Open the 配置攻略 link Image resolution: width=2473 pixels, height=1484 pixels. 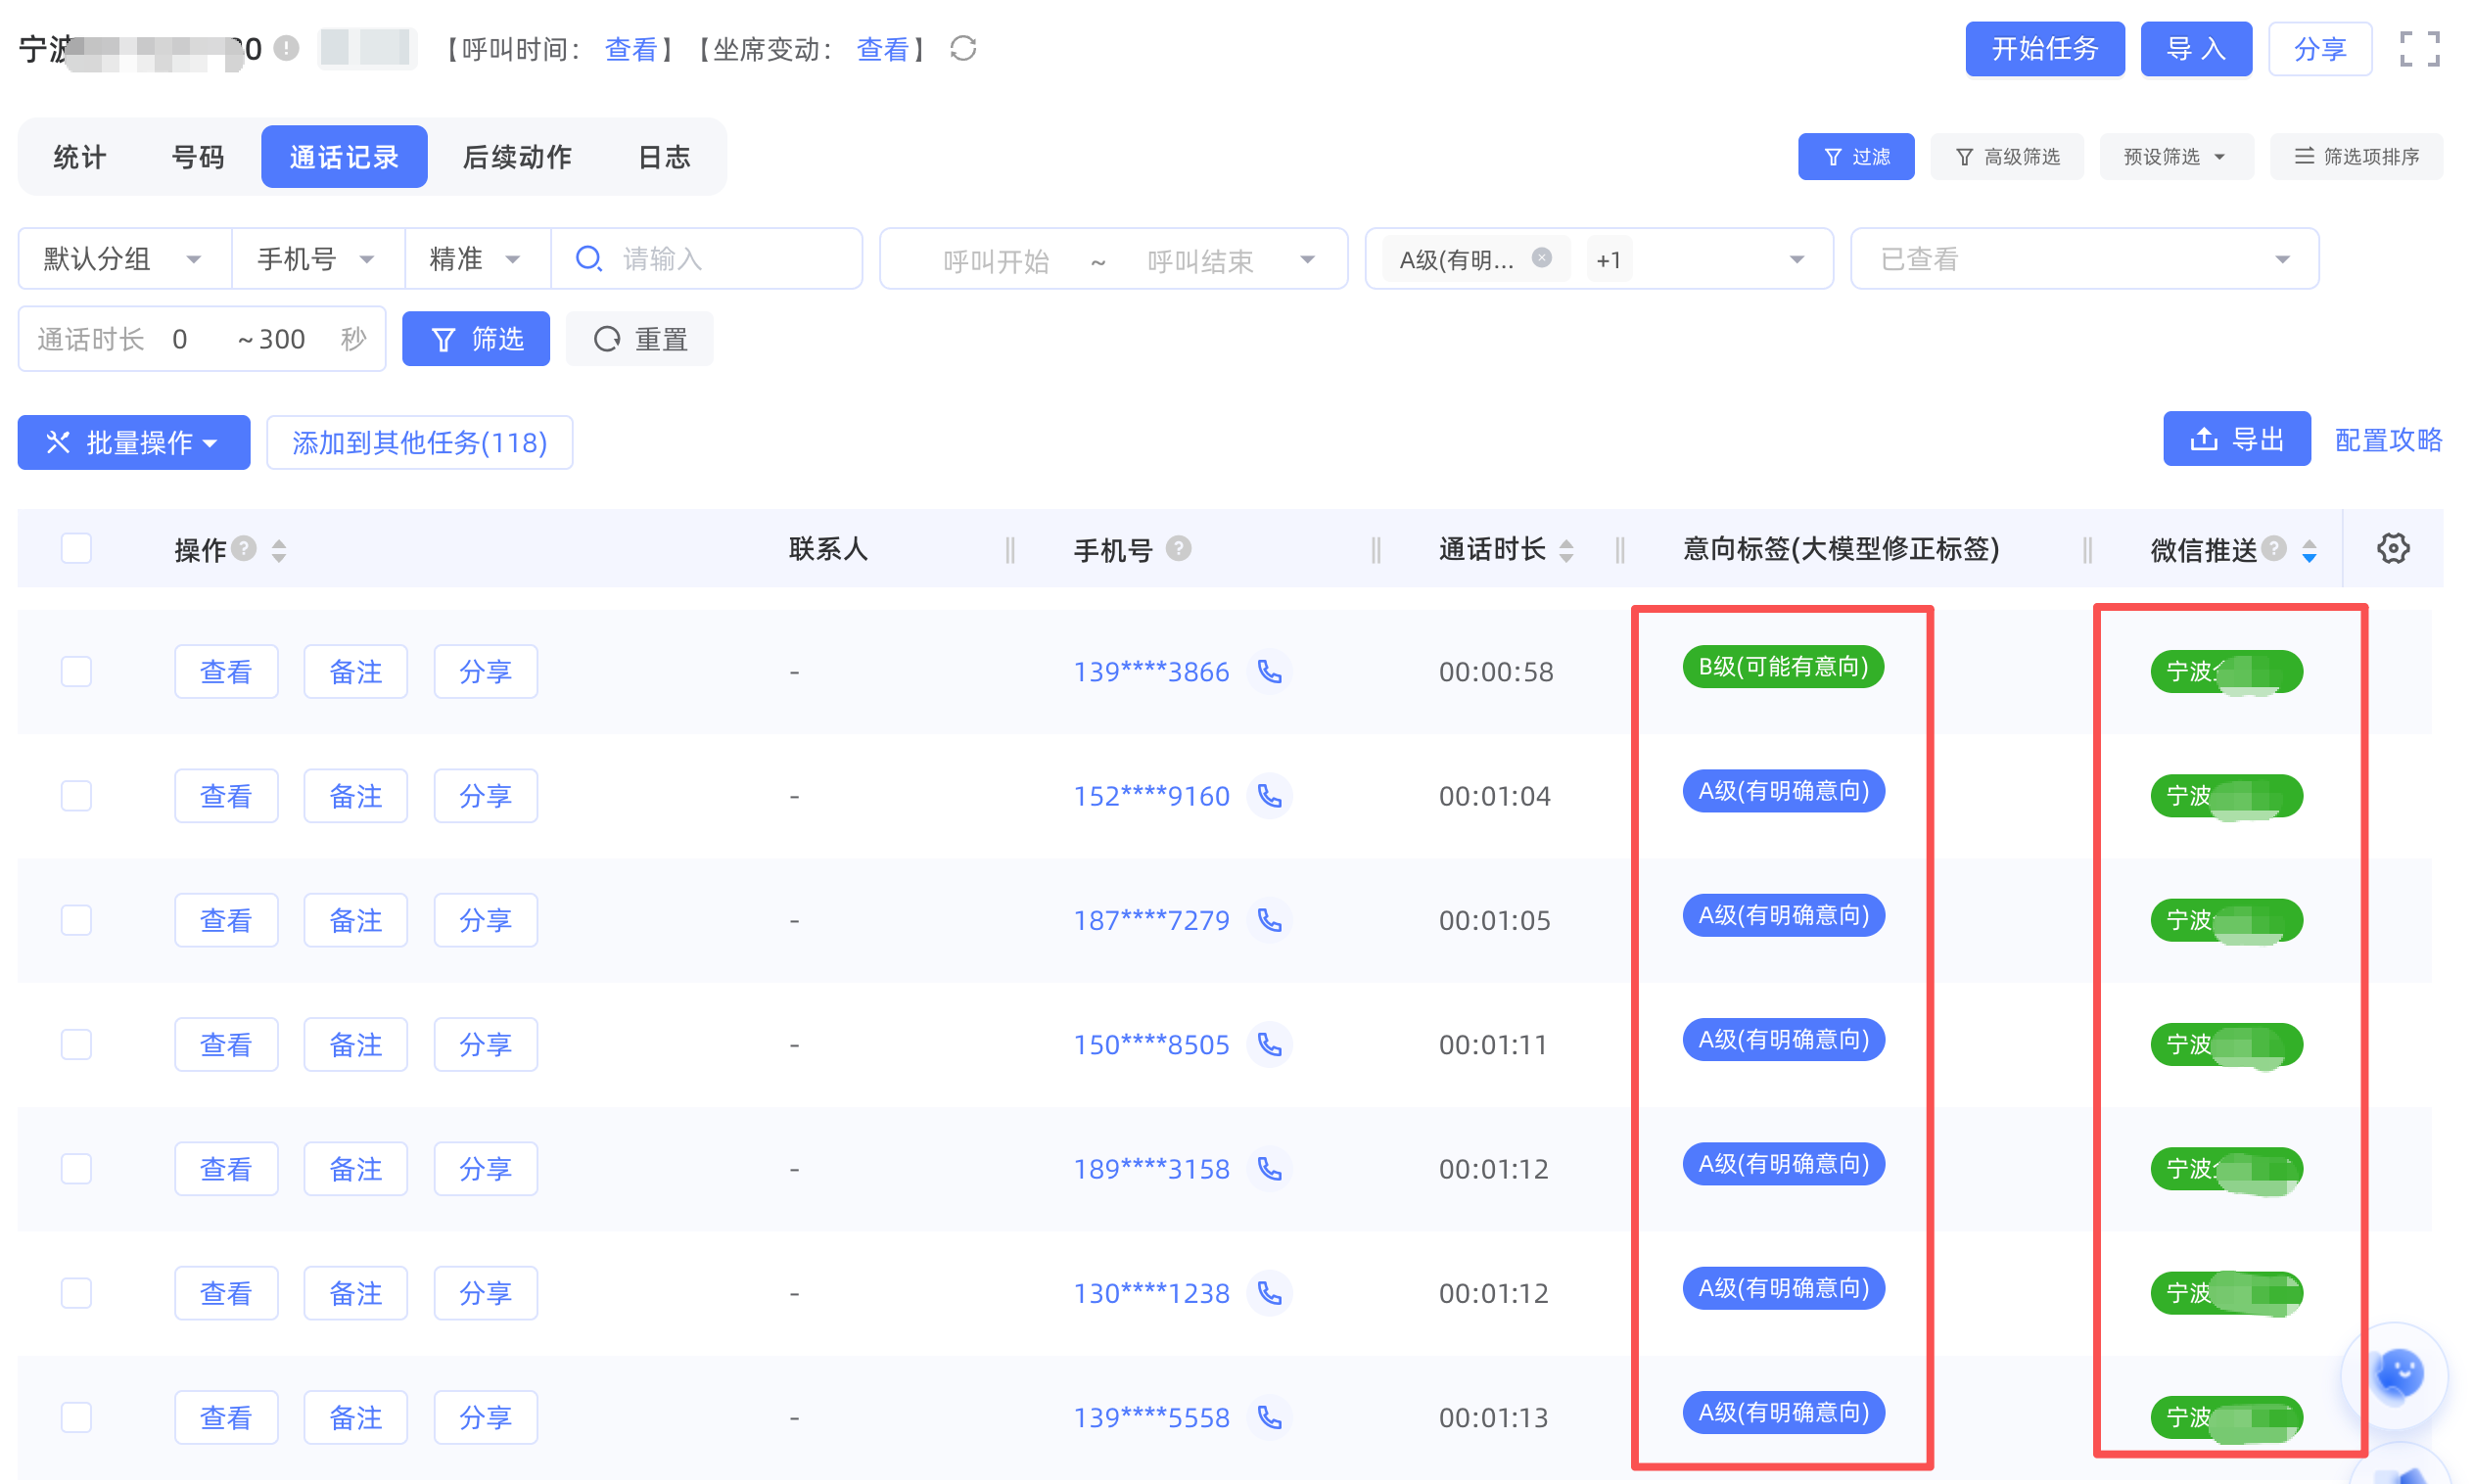point(2387,439)
